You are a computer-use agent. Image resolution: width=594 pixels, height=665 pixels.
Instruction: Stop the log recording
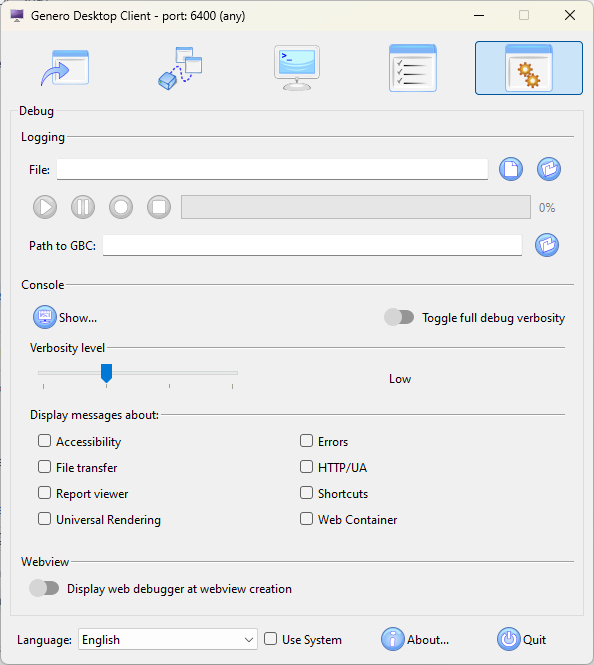point(159,207)
